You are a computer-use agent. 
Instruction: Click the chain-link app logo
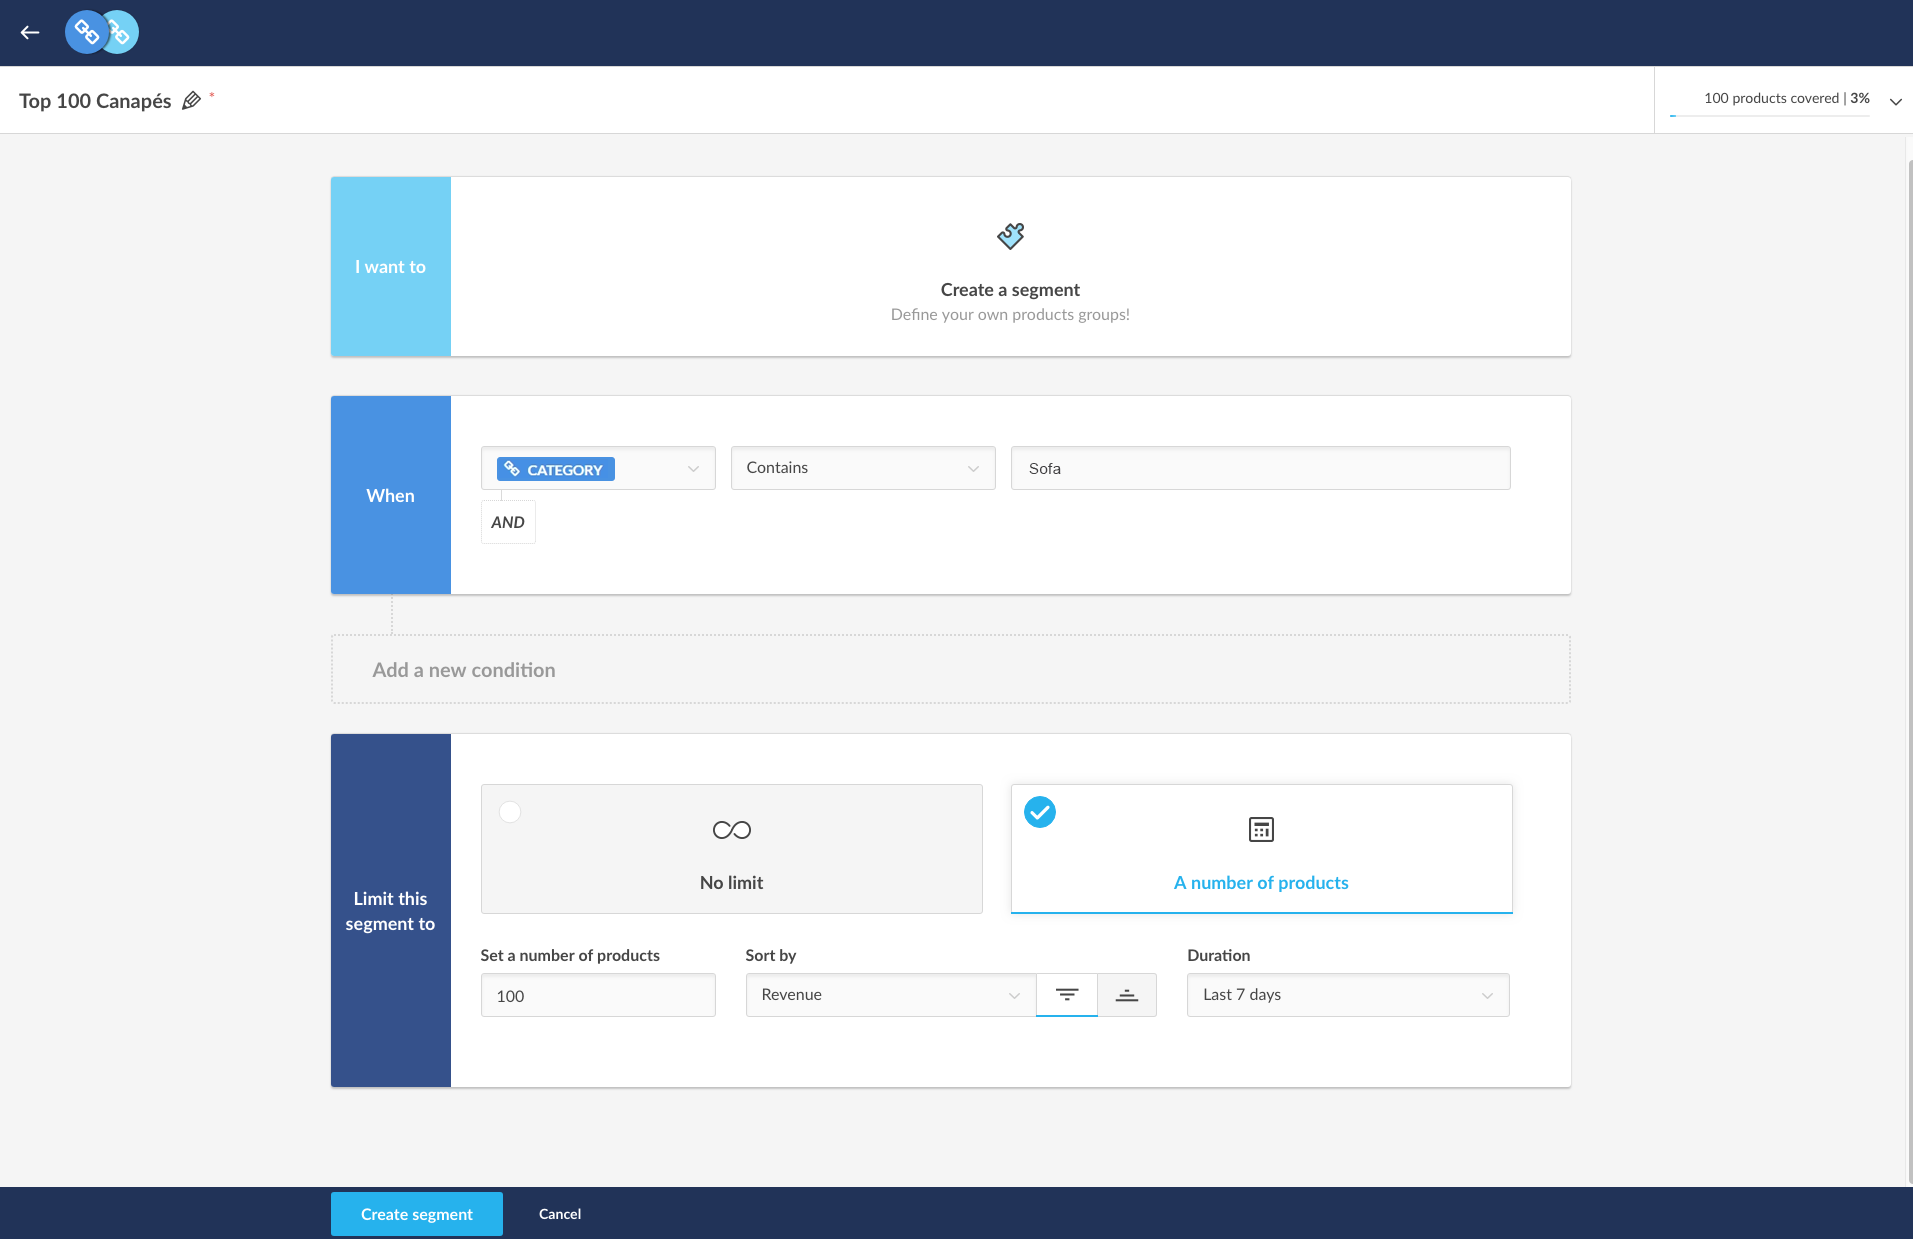click(102, 33)
